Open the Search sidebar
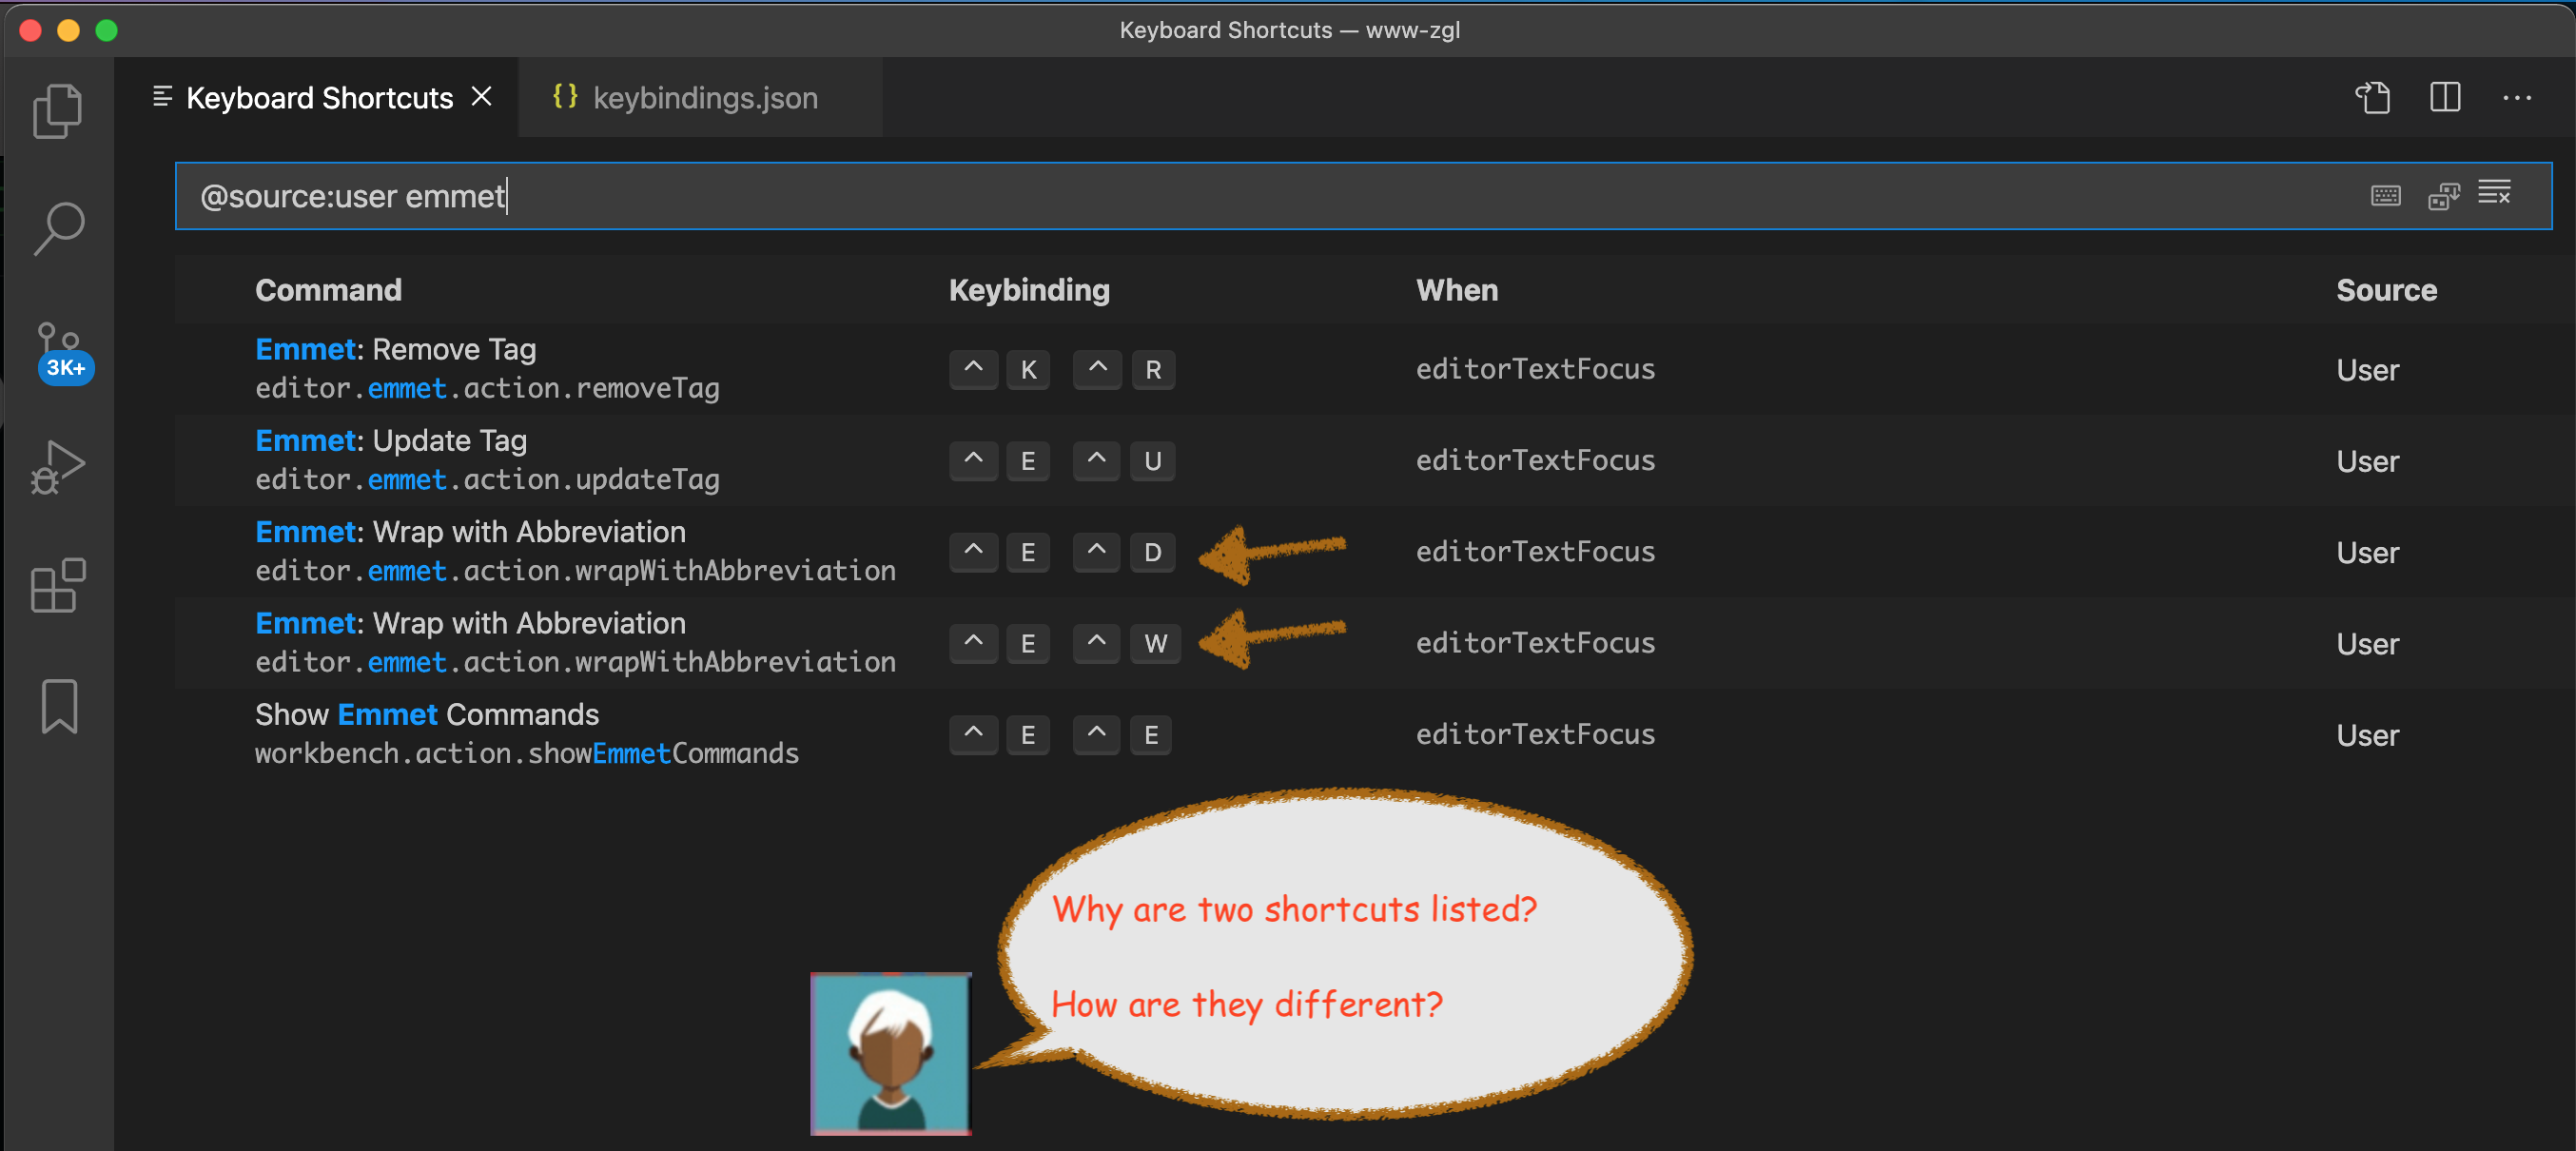Screen dimensions: 2576x1151 57,228
